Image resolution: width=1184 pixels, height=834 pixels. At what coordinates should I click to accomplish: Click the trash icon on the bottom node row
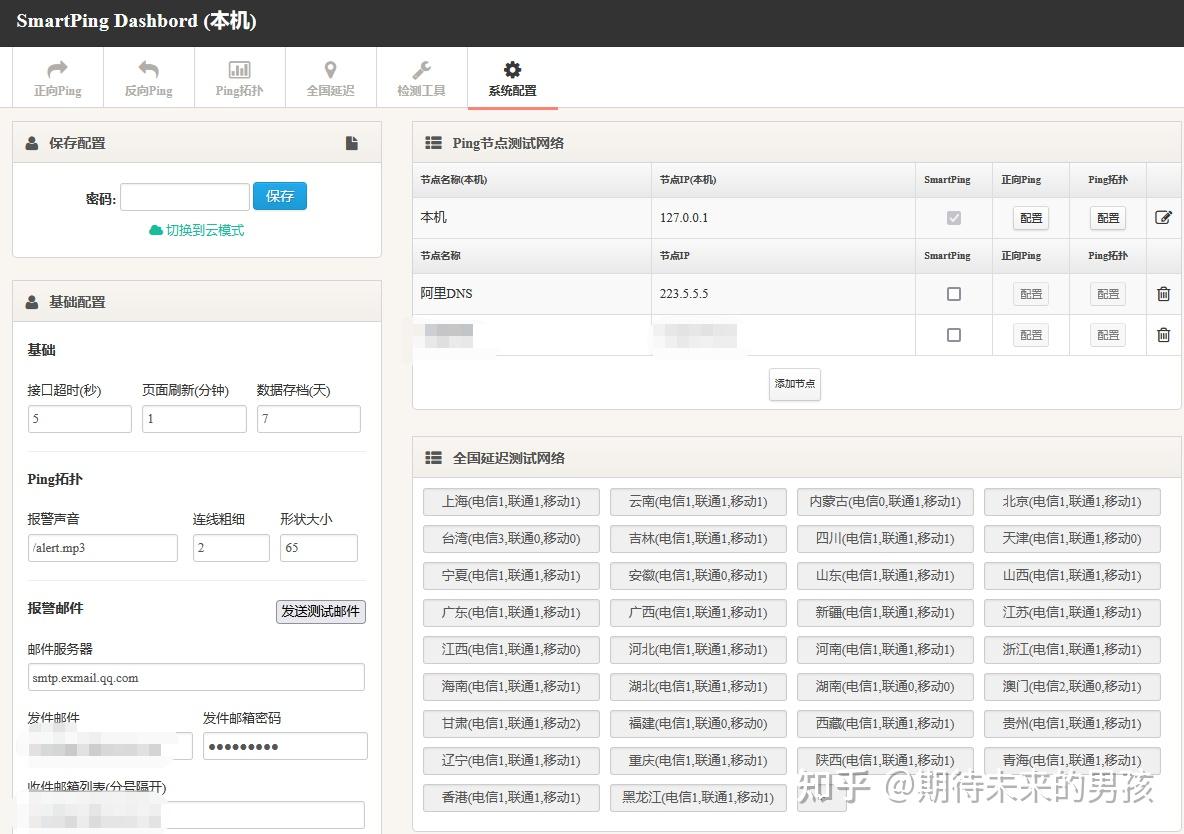coord(1164,335)
